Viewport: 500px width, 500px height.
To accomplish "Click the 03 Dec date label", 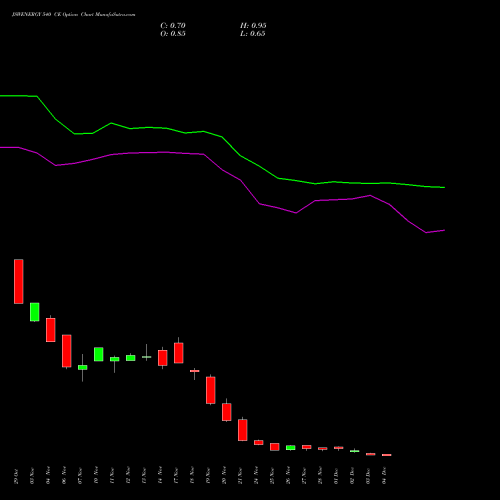I will pos(368,476).
